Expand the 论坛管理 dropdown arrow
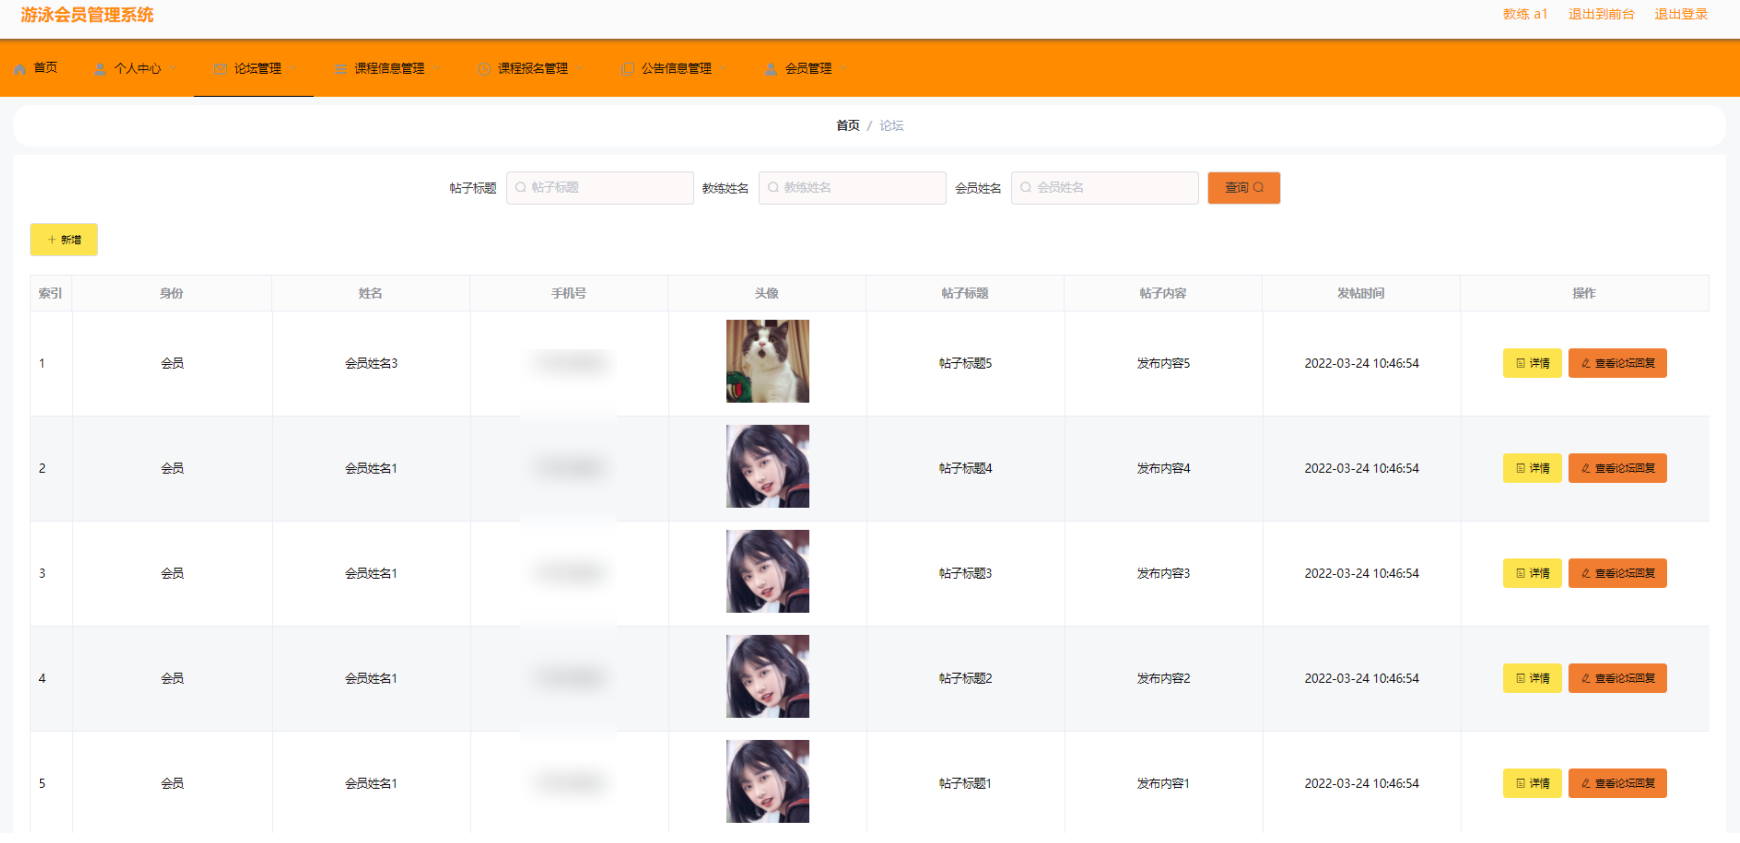This screenshot has height=843, width=1740. pos(294,69)
